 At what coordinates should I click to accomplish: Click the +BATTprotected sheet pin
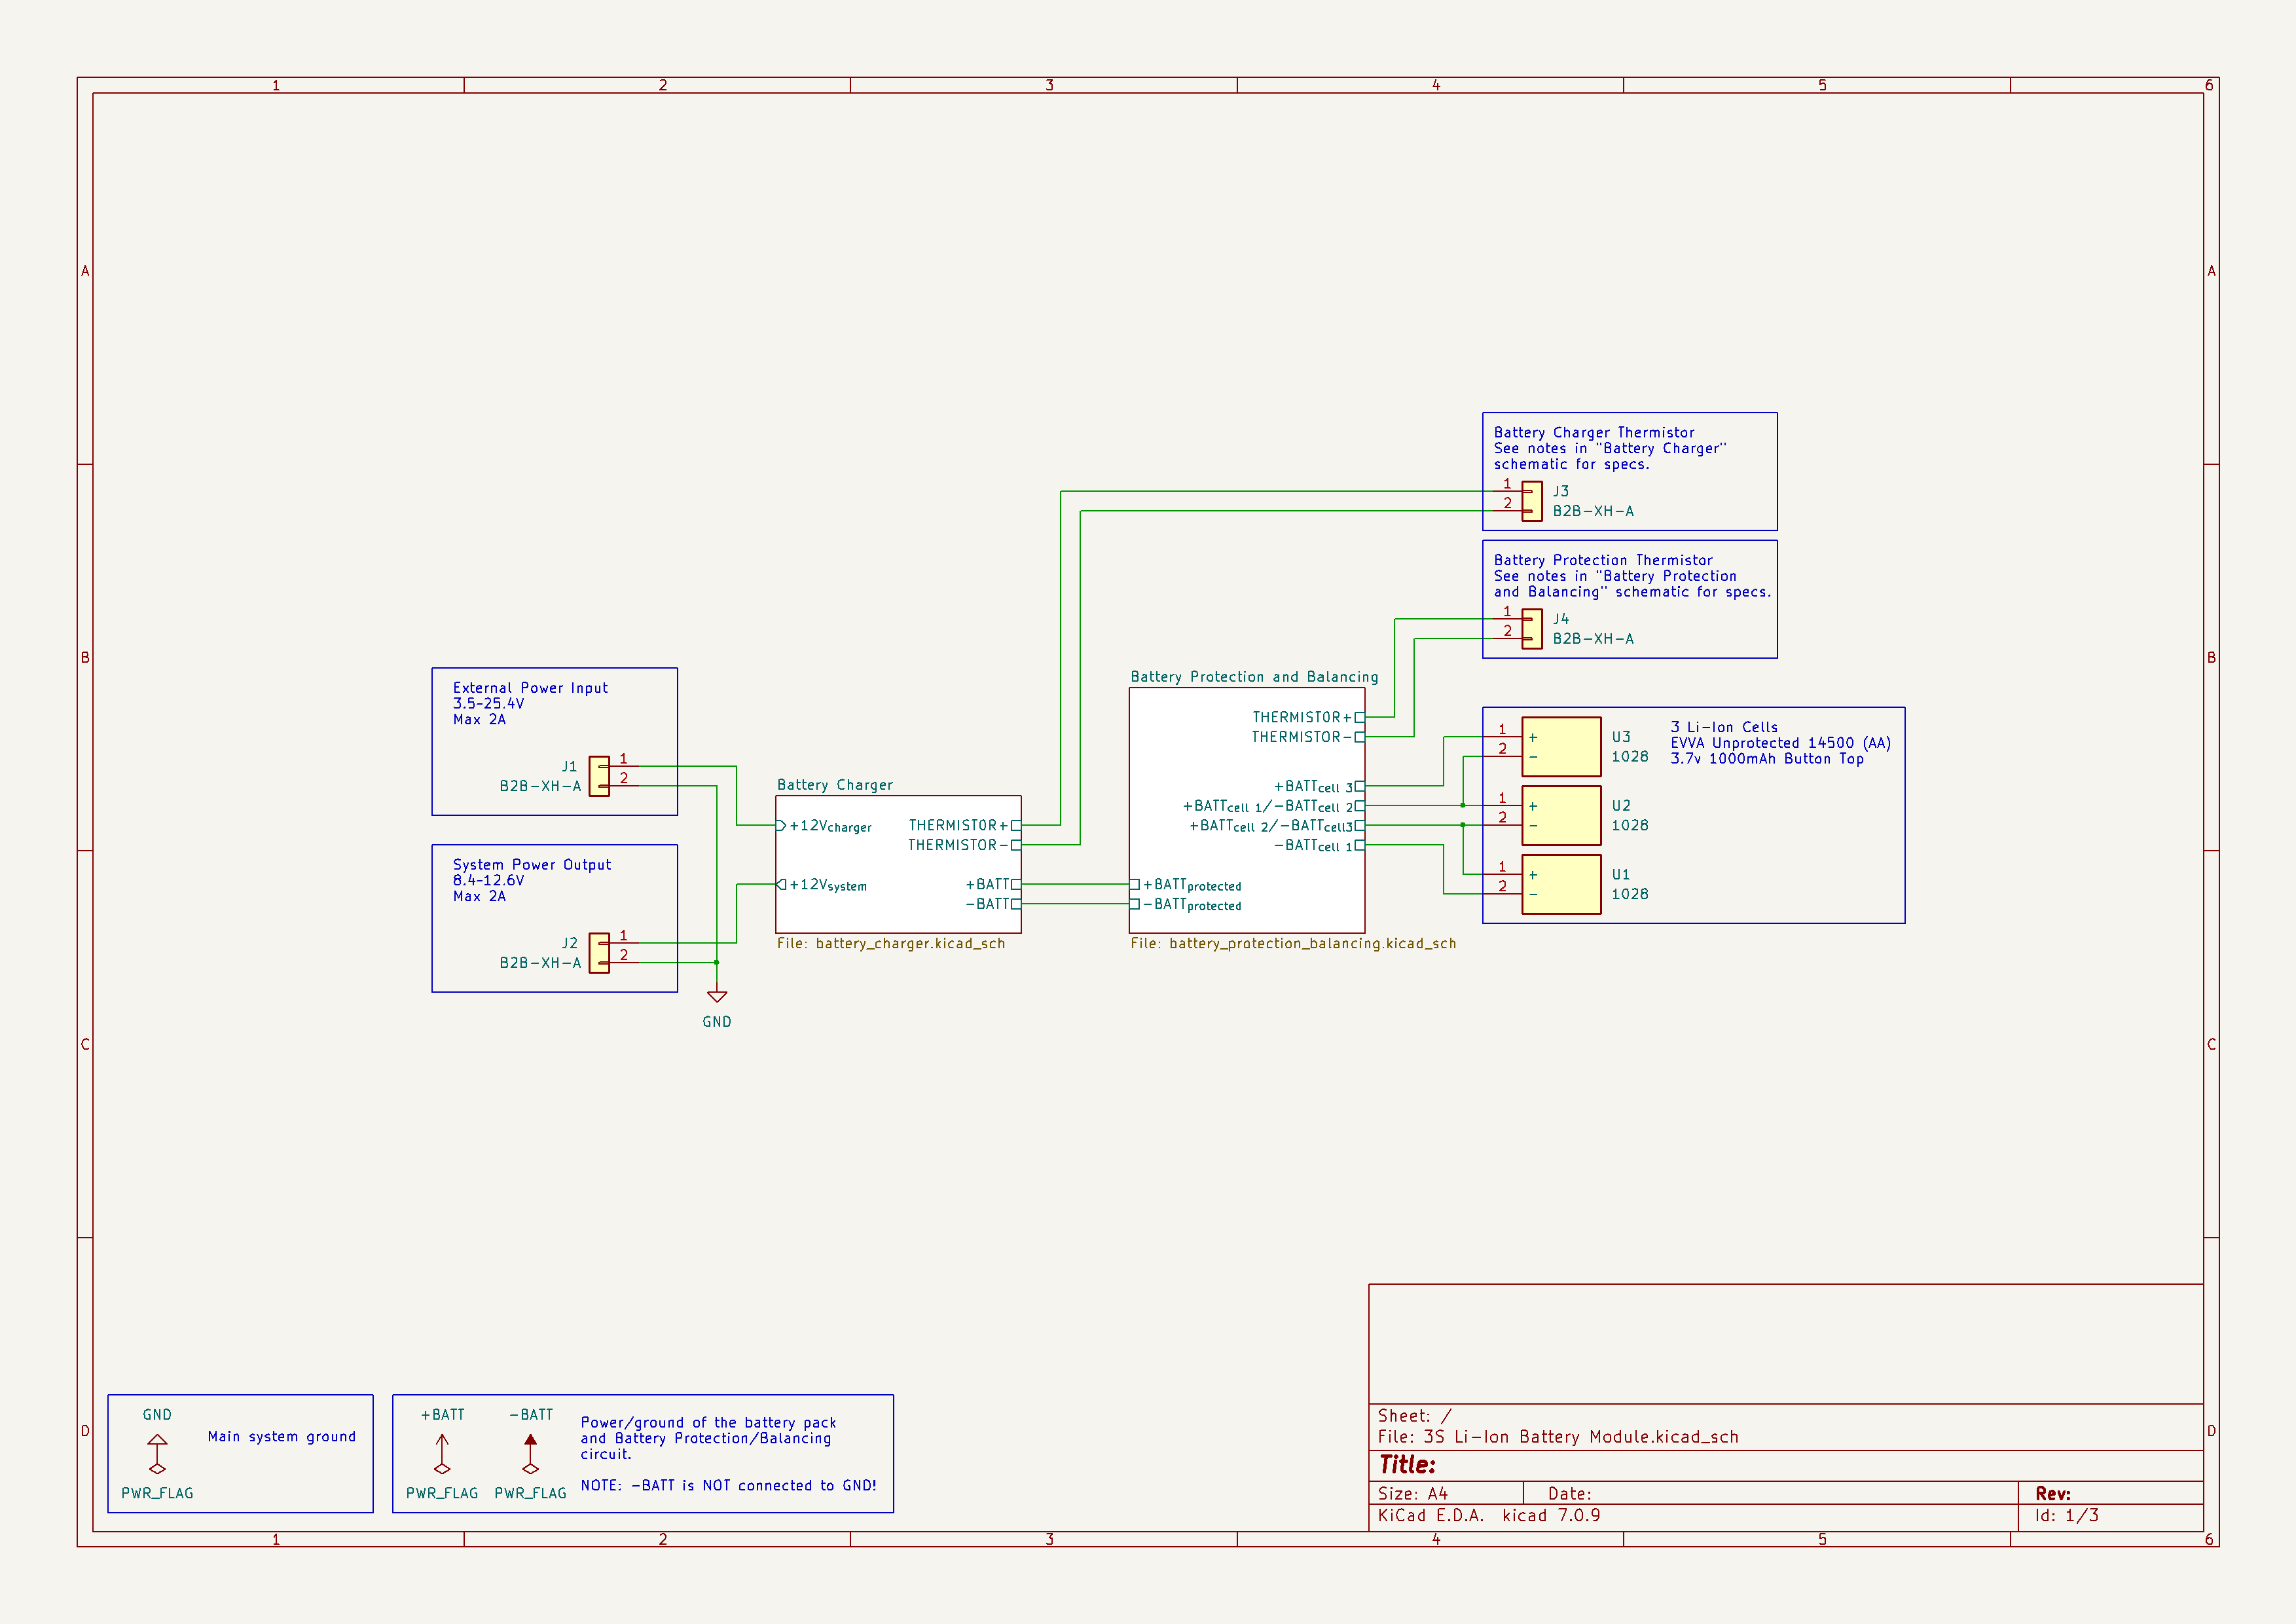1186,885
